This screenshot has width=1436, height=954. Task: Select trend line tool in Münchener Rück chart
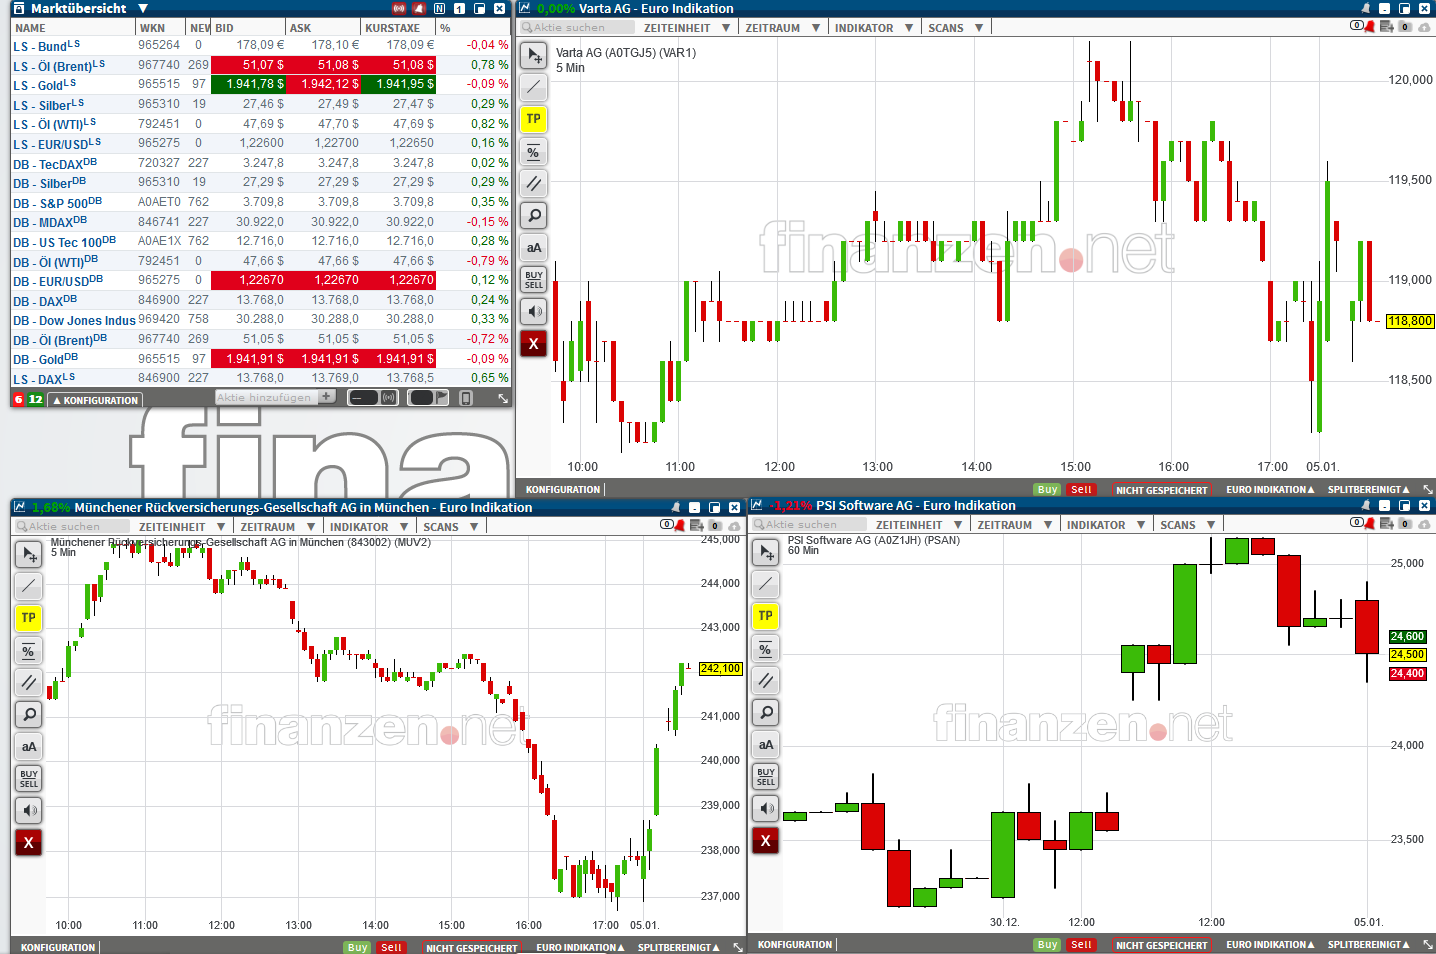point(29,586)
